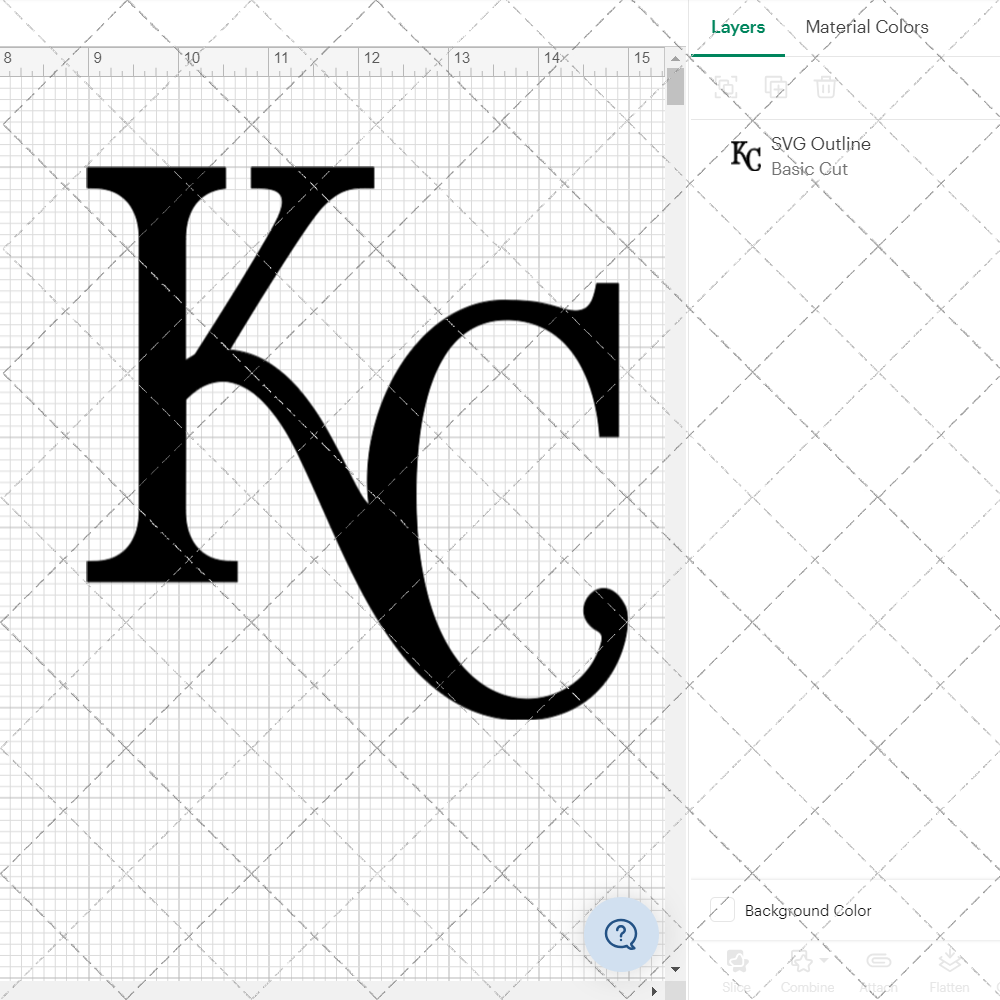Open the help chat bubble button
This screenshot has width=1000, height=1000.
click(x=621, y=934)
